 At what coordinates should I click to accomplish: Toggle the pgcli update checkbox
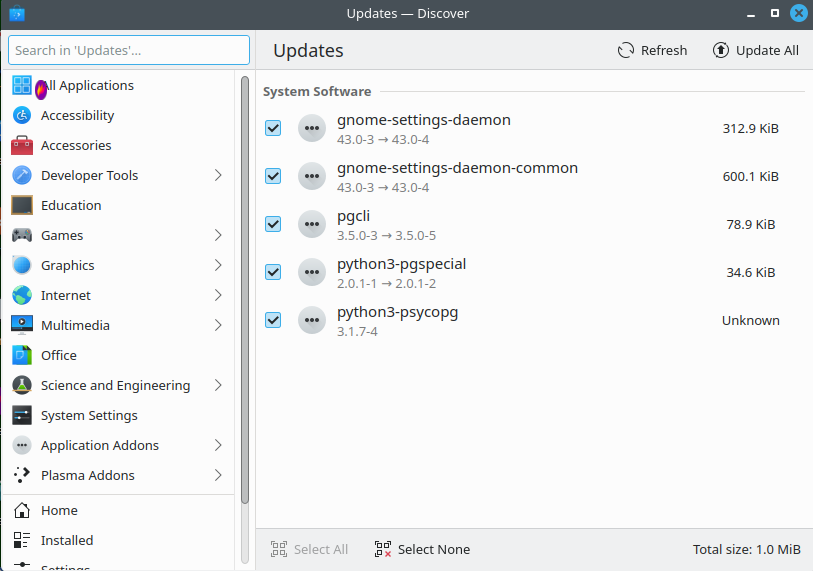(x=273, y=224)
